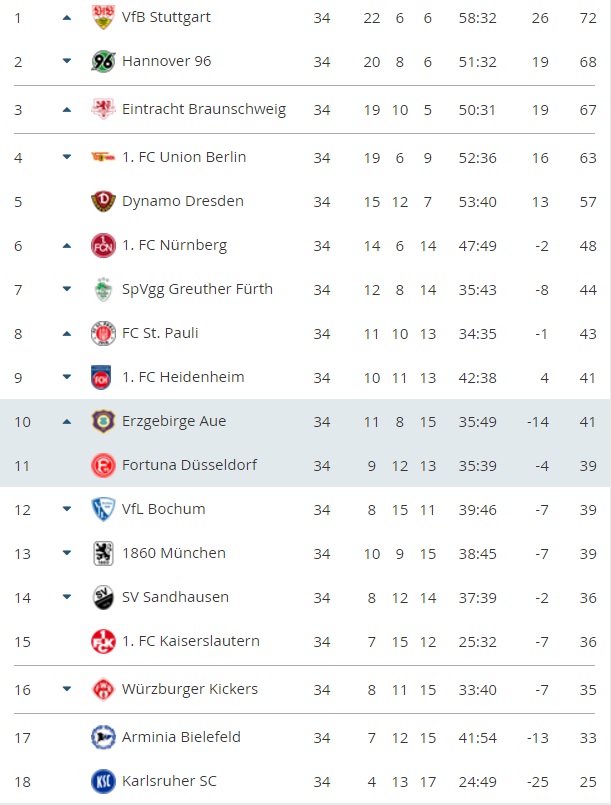Screen dimensions: 611x805
Task: Click the Hannover 96 club logo
Action: pyautogui.click(x=103, y=61)
